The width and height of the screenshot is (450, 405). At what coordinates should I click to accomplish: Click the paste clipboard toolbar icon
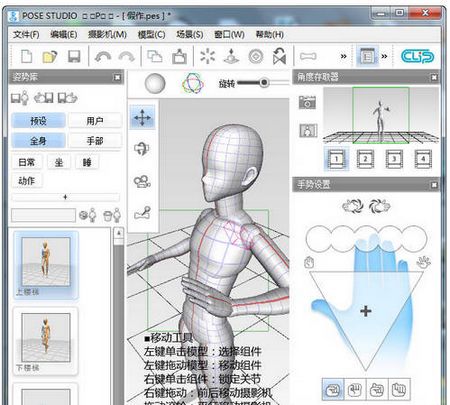point(179,56)
